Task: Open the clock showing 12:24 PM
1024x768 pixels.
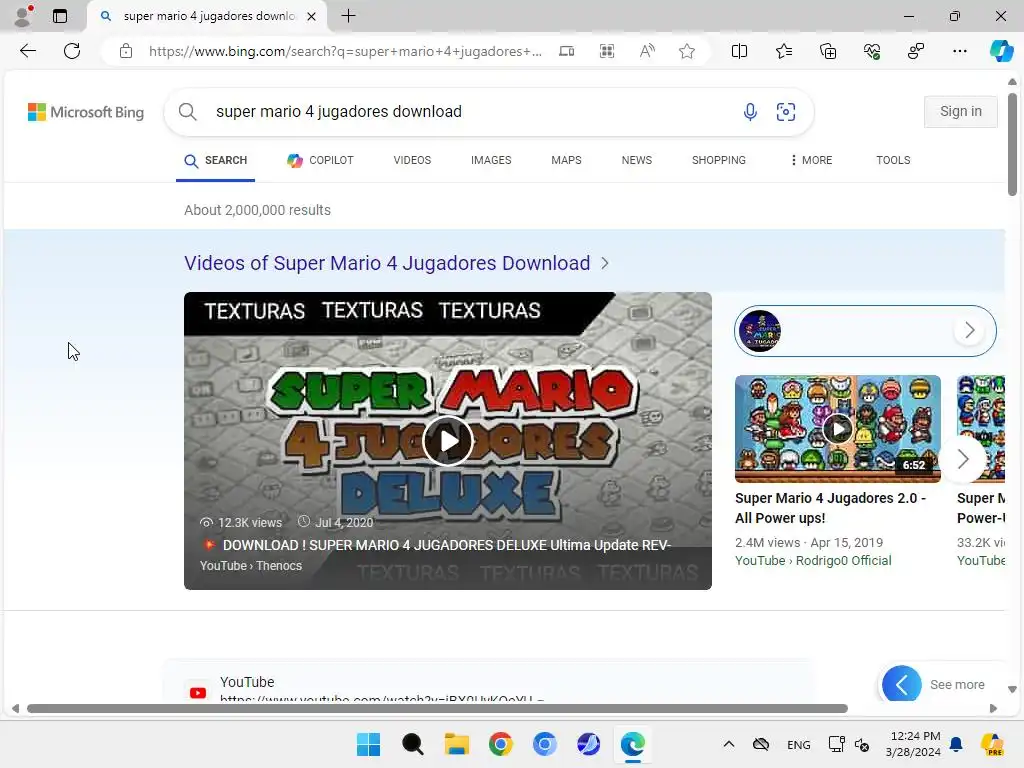Action: point(914,744)
